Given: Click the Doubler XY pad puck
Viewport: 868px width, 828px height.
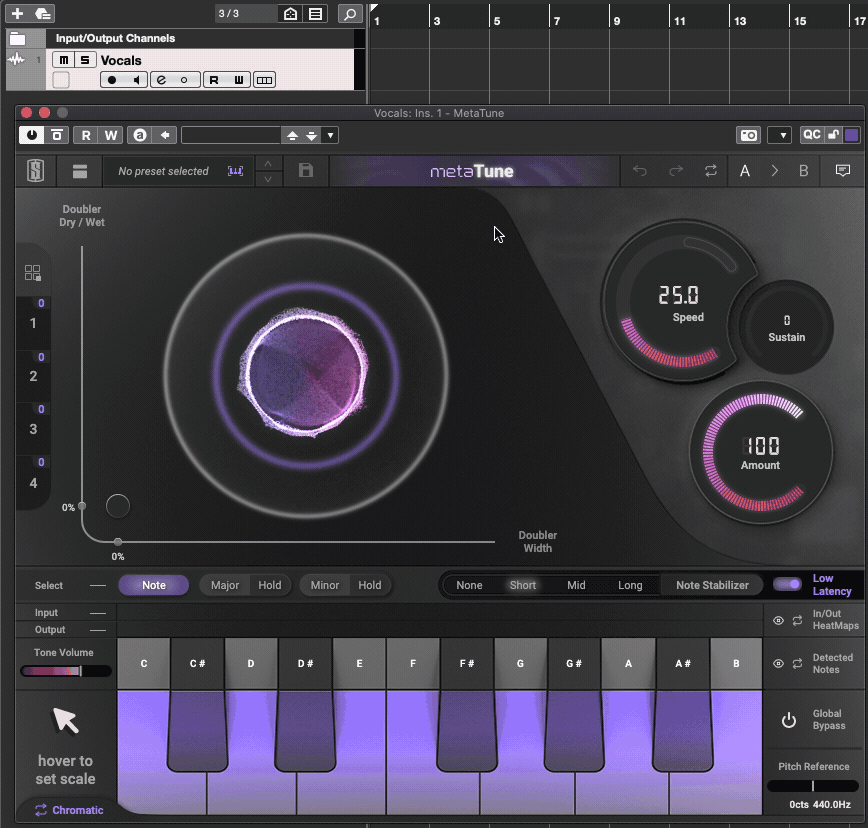Looking at the screenshot, I should tap(117, 506).
